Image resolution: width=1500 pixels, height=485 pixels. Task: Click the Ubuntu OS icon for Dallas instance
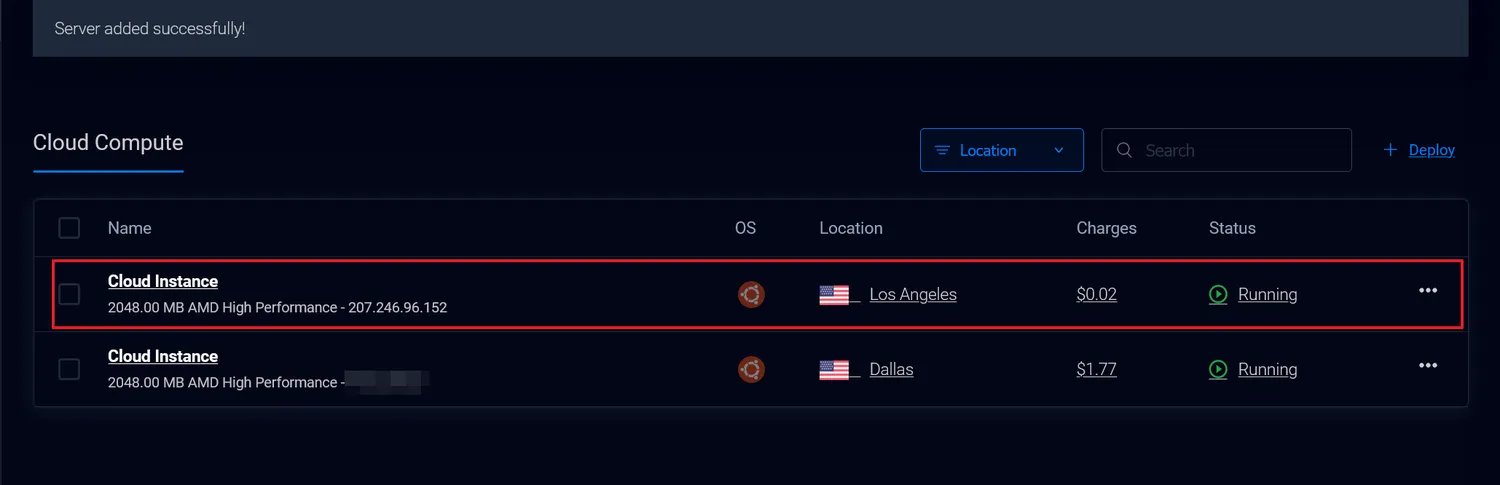pyautogui.click(x=751, y=370)
